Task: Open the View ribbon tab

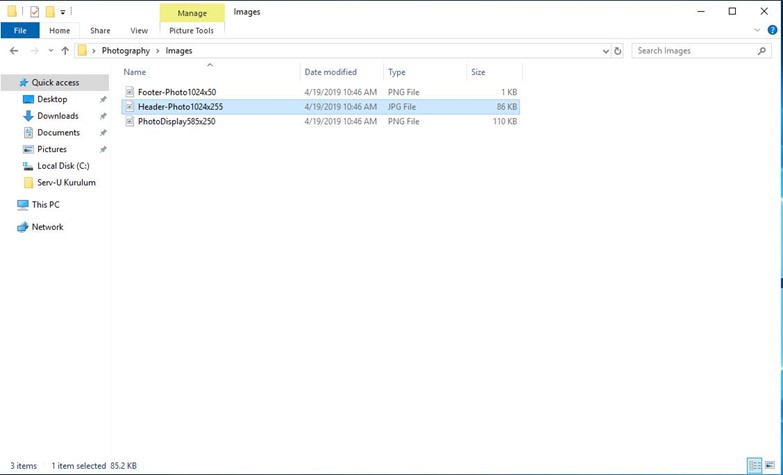Action: click(139, 30)
